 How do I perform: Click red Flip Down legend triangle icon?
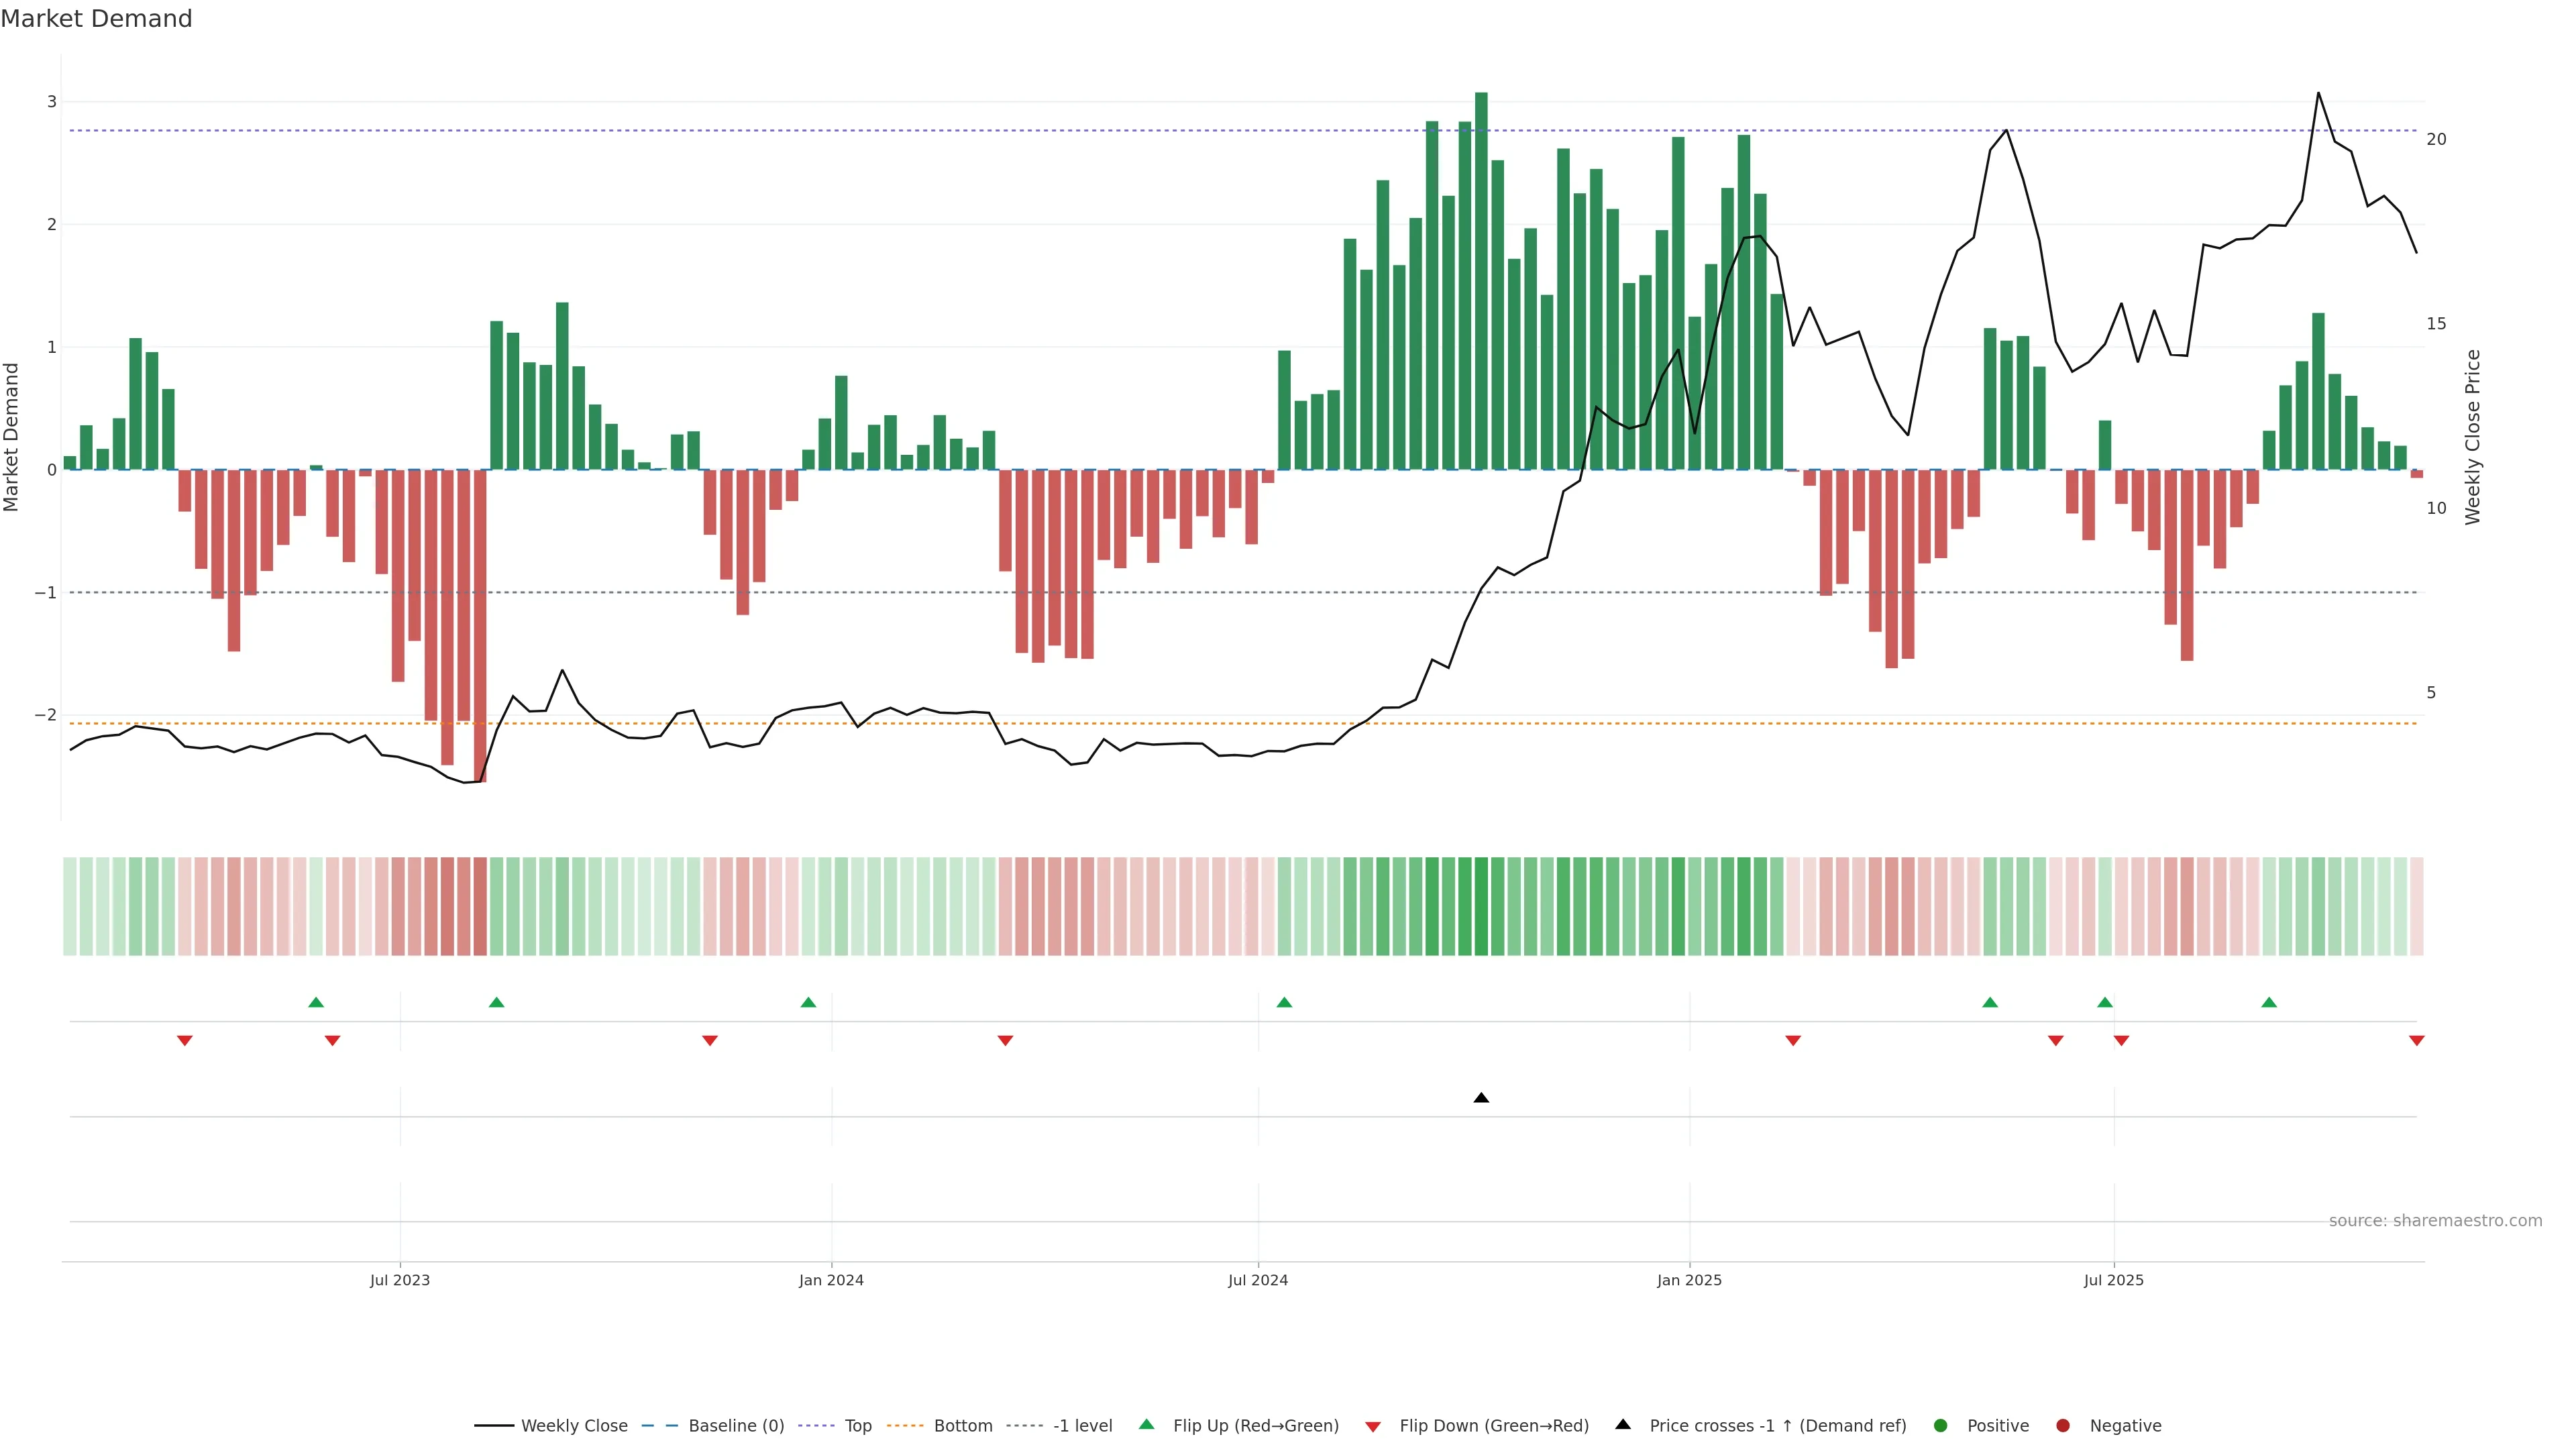pyautogui.click(x=1373, y=1427)
